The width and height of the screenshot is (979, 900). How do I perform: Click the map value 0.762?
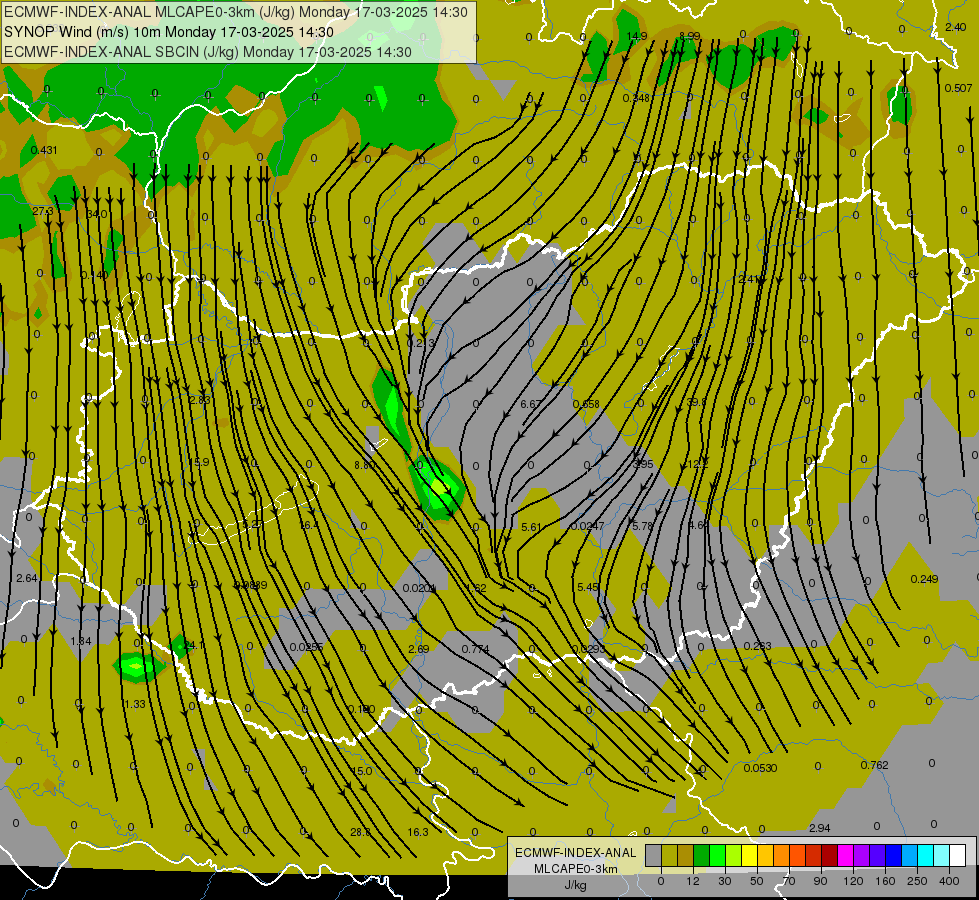(x=874, y=765)
